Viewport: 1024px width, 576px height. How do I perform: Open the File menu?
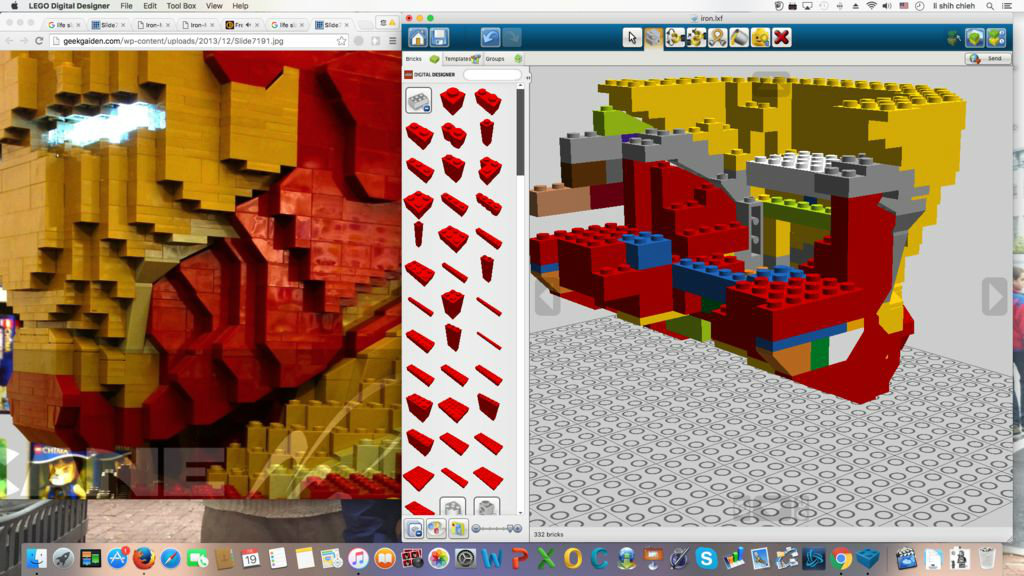click(x=126, y=6)
